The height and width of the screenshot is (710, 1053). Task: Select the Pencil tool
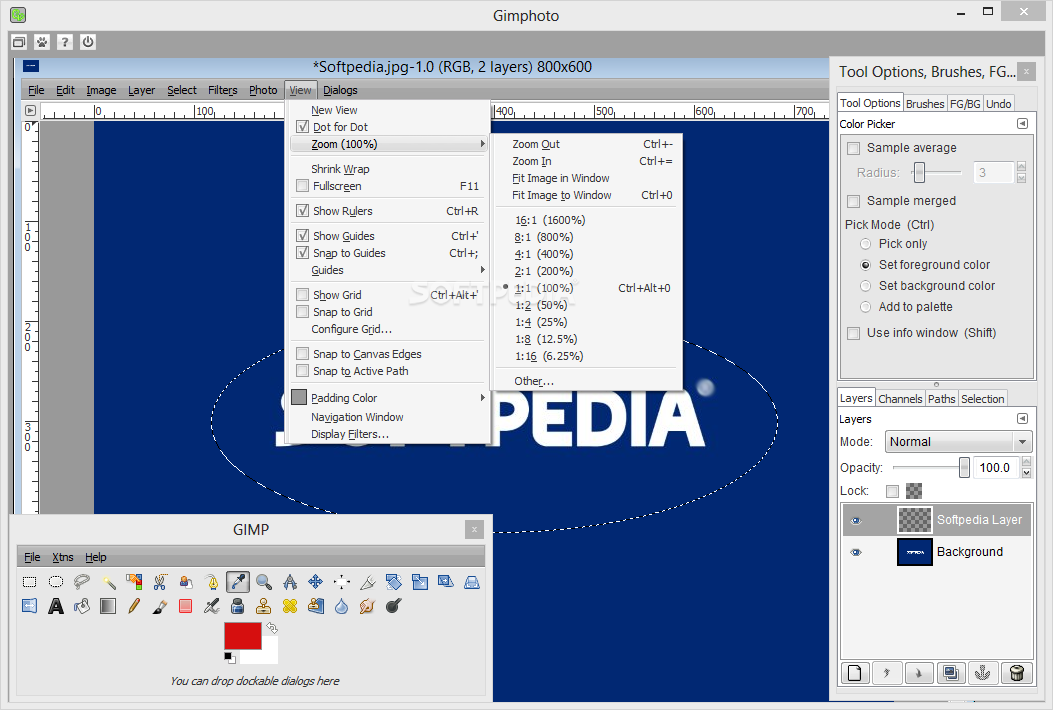tap(134, 606)
